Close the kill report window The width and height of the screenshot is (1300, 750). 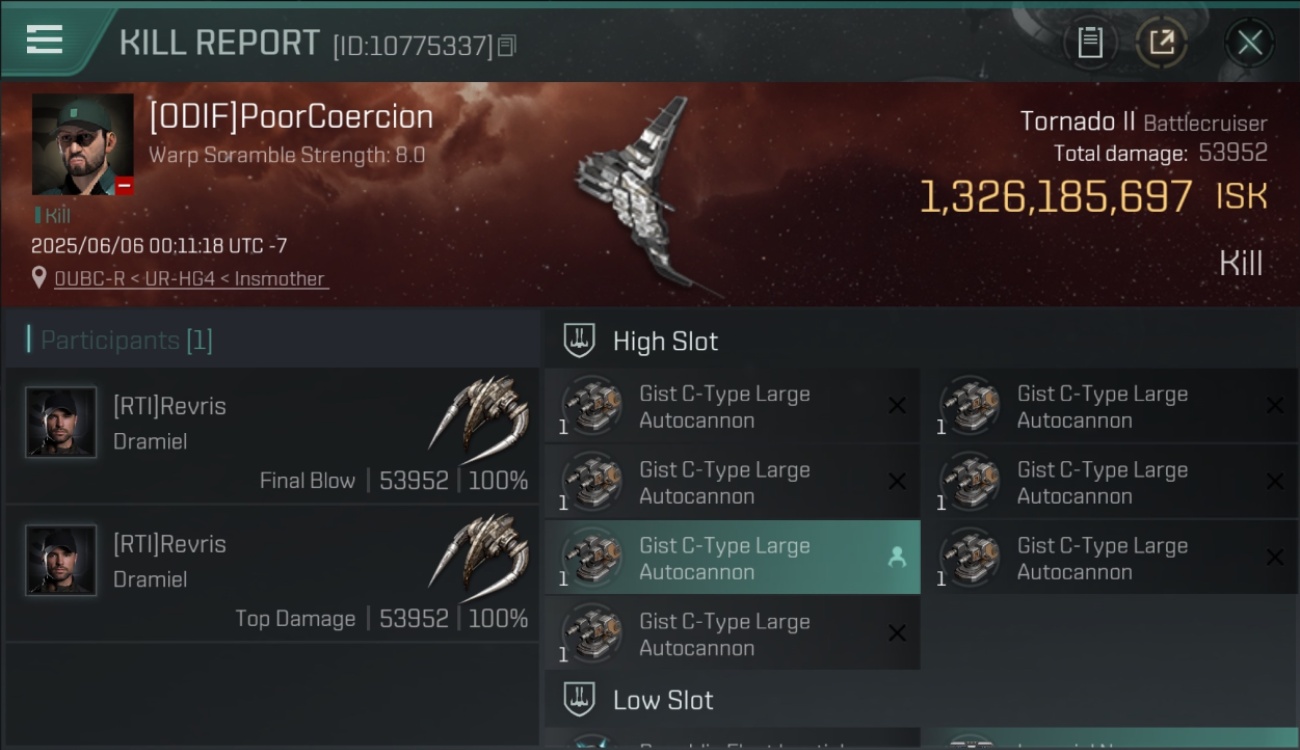point(1249,43)
